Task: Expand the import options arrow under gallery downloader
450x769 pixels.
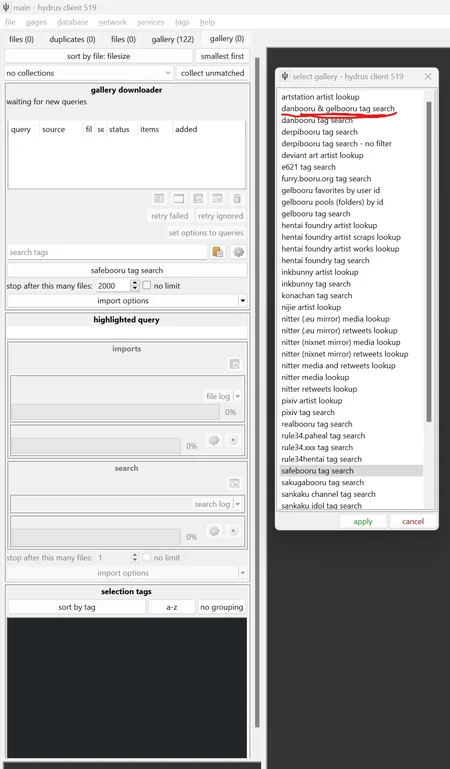Action: coord(242,301)
